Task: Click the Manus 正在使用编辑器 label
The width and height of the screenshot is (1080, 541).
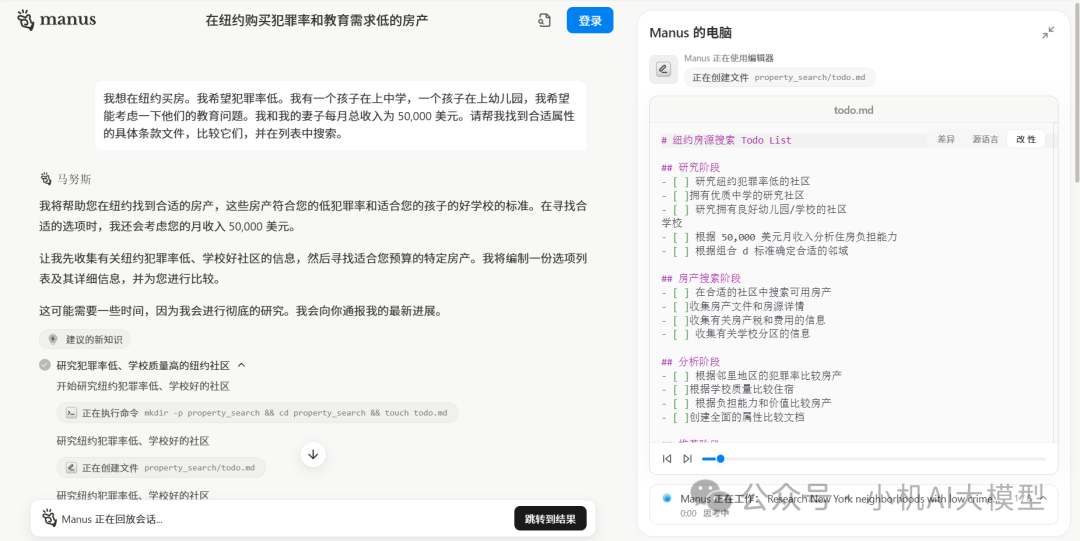Action: [729, 59]
